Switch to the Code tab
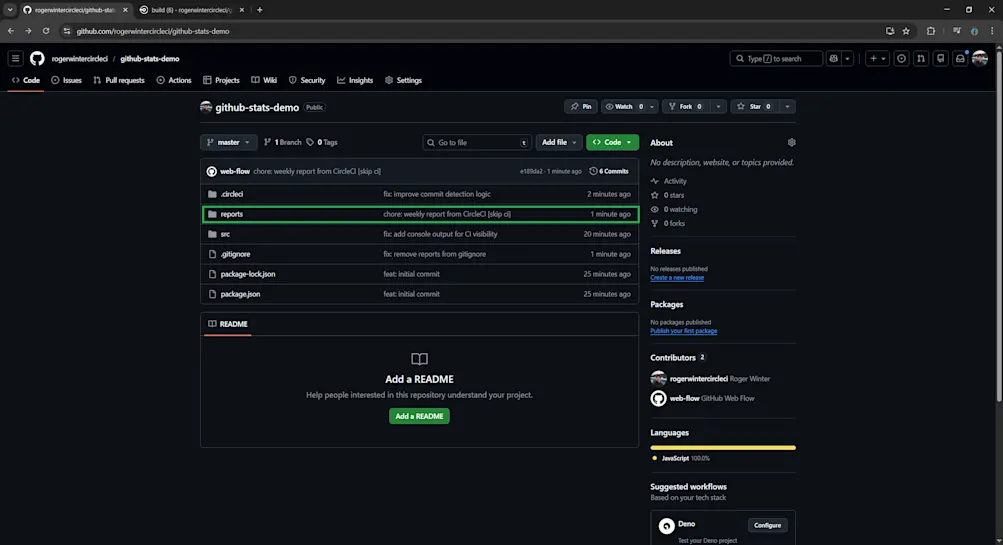 (26, 80)
